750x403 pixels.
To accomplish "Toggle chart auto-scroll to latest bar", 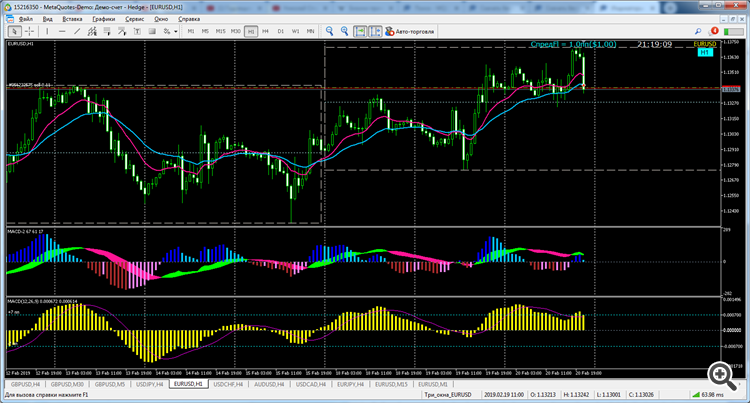I will point(360,32).
